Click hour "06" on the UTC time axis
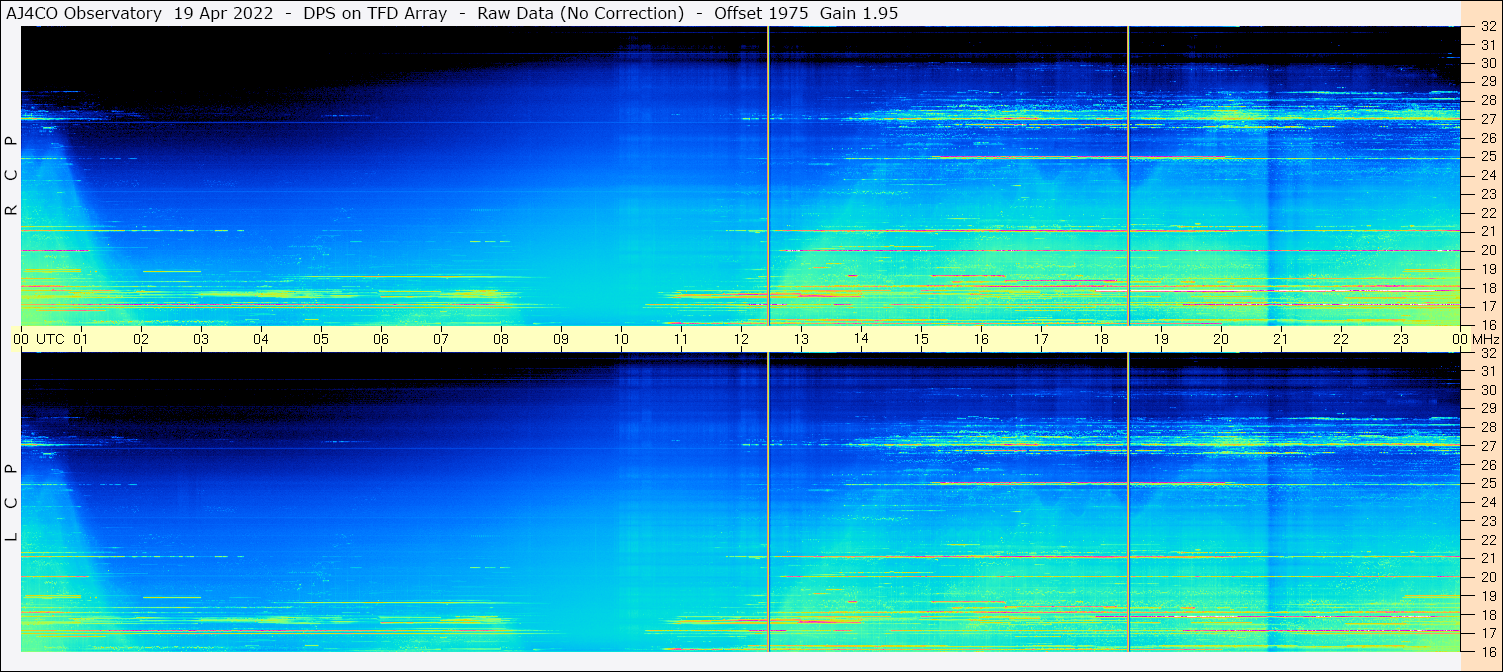Screen dimensions: 1503x672 tap(381, 339)
